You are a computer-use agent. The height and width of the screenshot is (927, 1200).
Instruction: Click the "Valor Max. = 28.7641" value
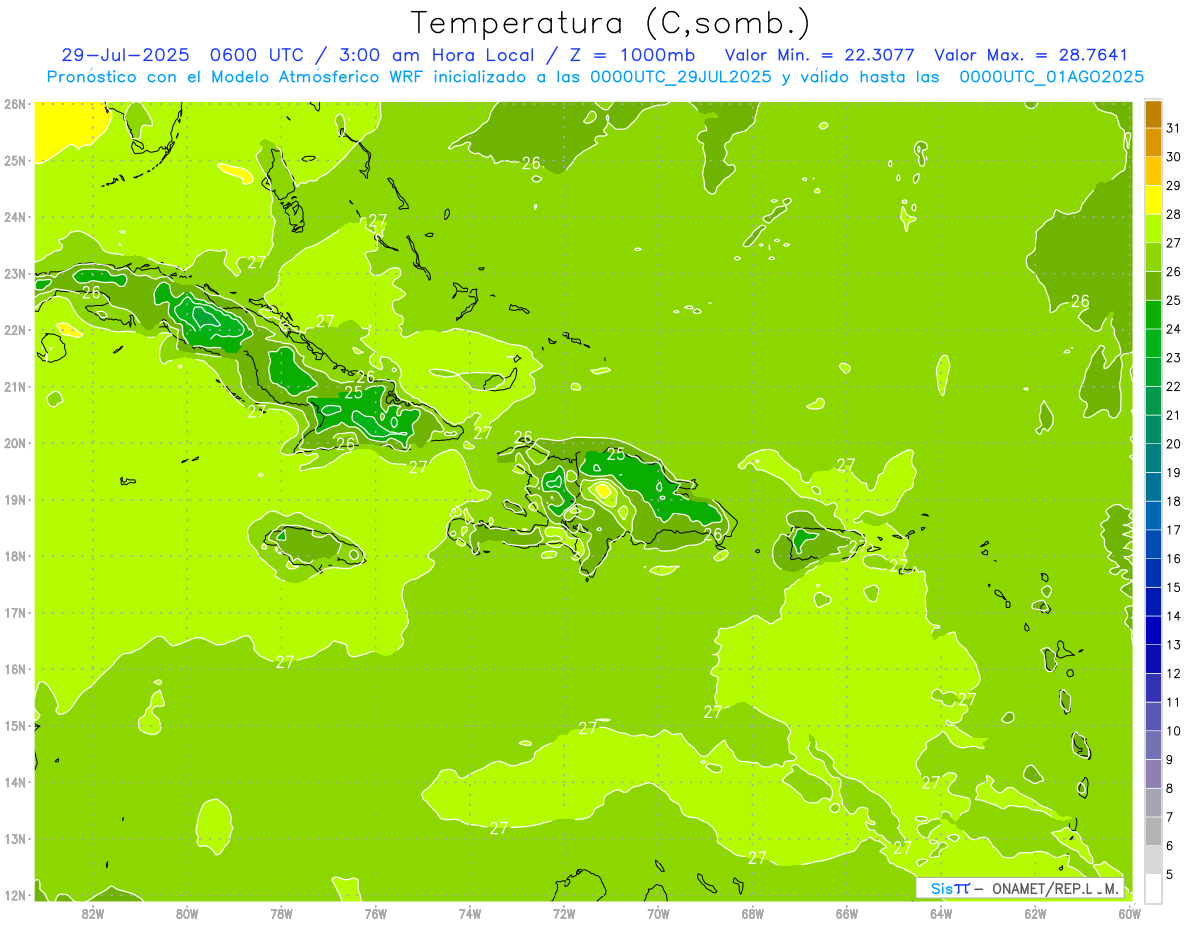[x=1031, y=55]
